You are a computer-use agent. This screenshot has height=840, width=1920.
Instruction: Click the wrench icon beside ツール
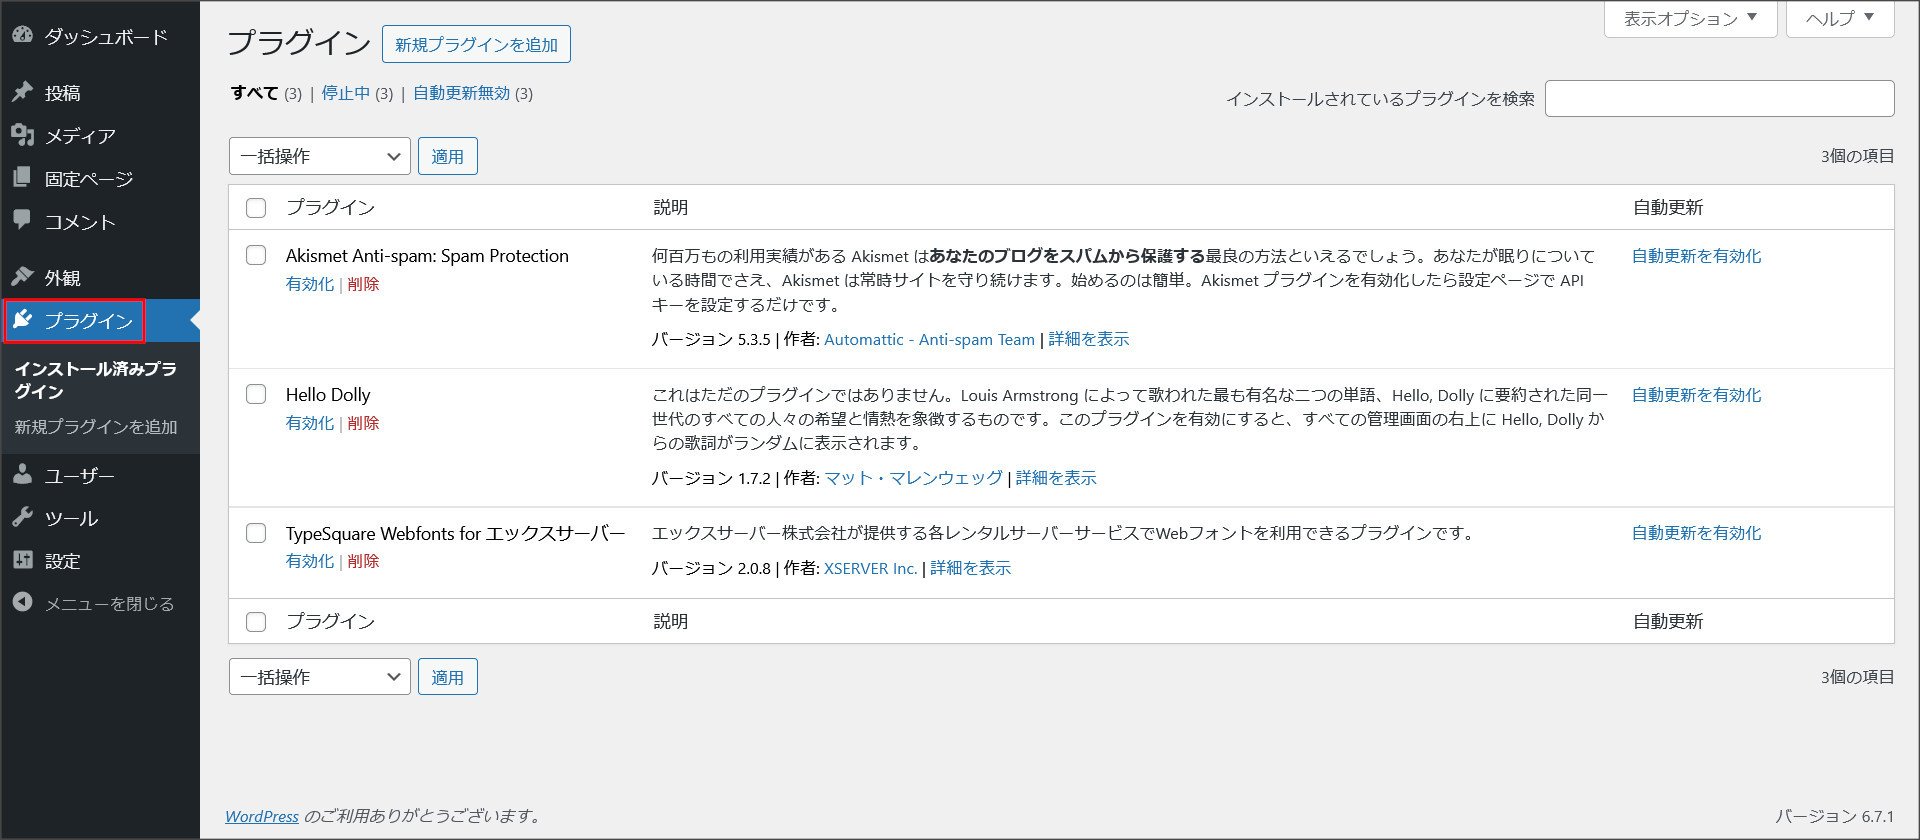[x=22, y=518]
